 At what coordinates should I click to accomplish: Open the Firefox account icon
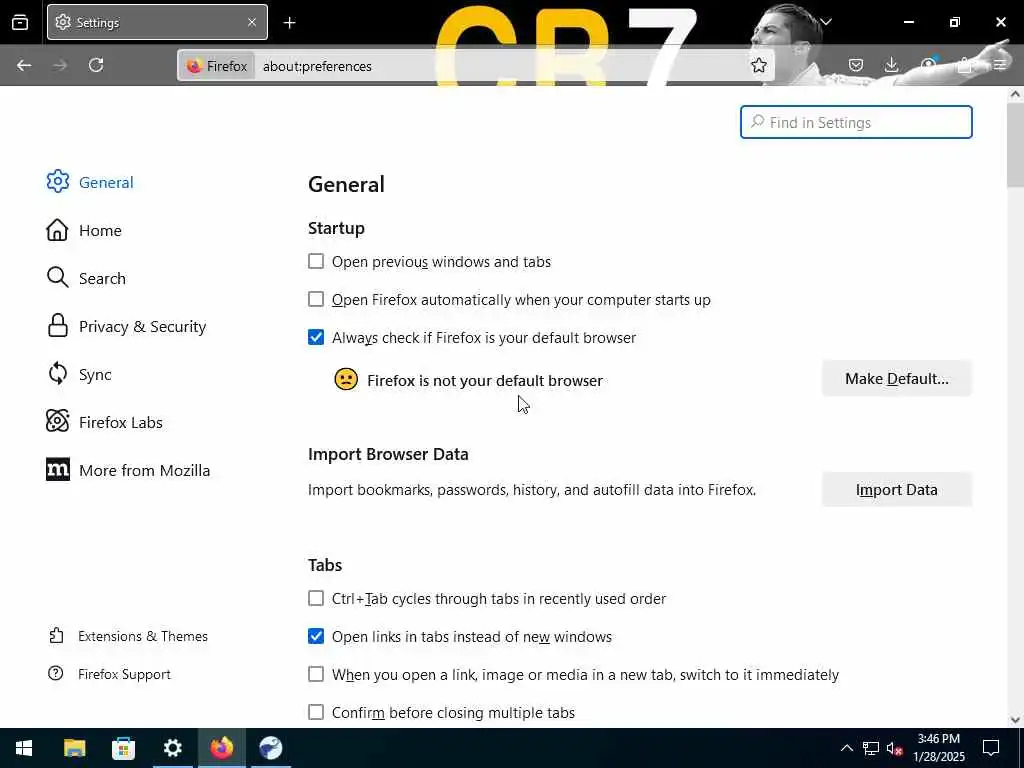(x=928, y=65)
